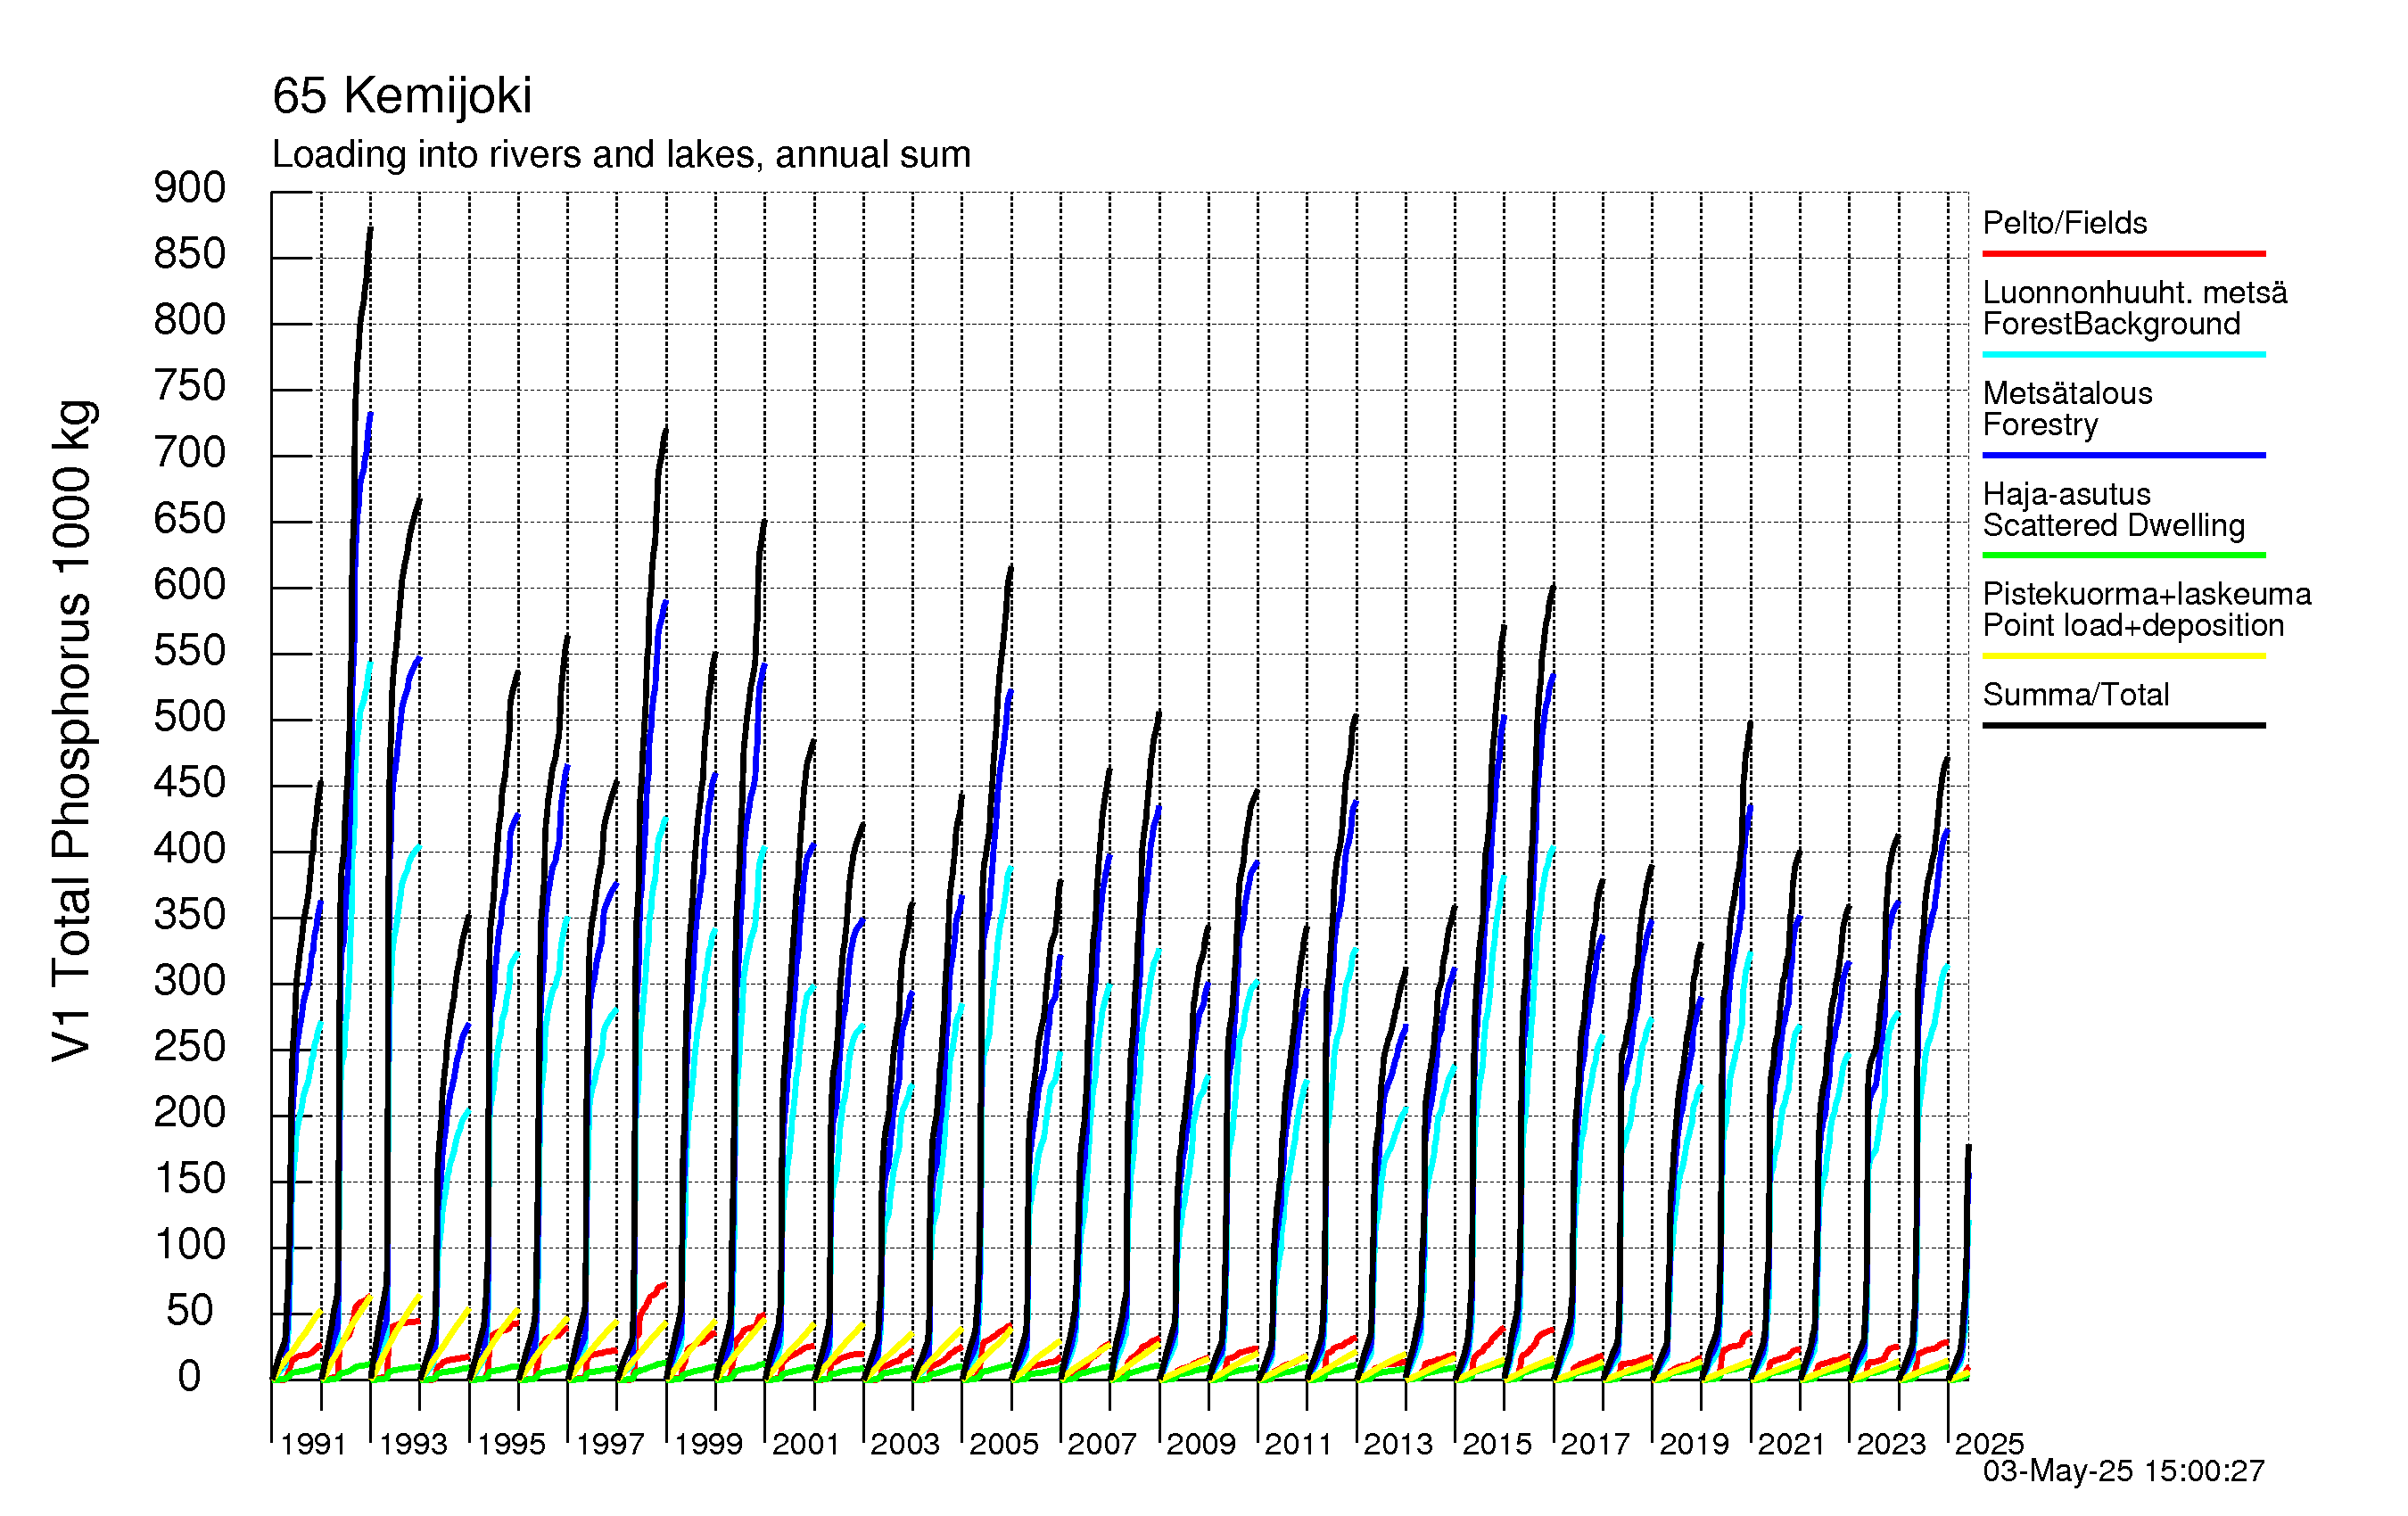
Task: Click the x-axis year label 1995
Action: point(511,1444)
